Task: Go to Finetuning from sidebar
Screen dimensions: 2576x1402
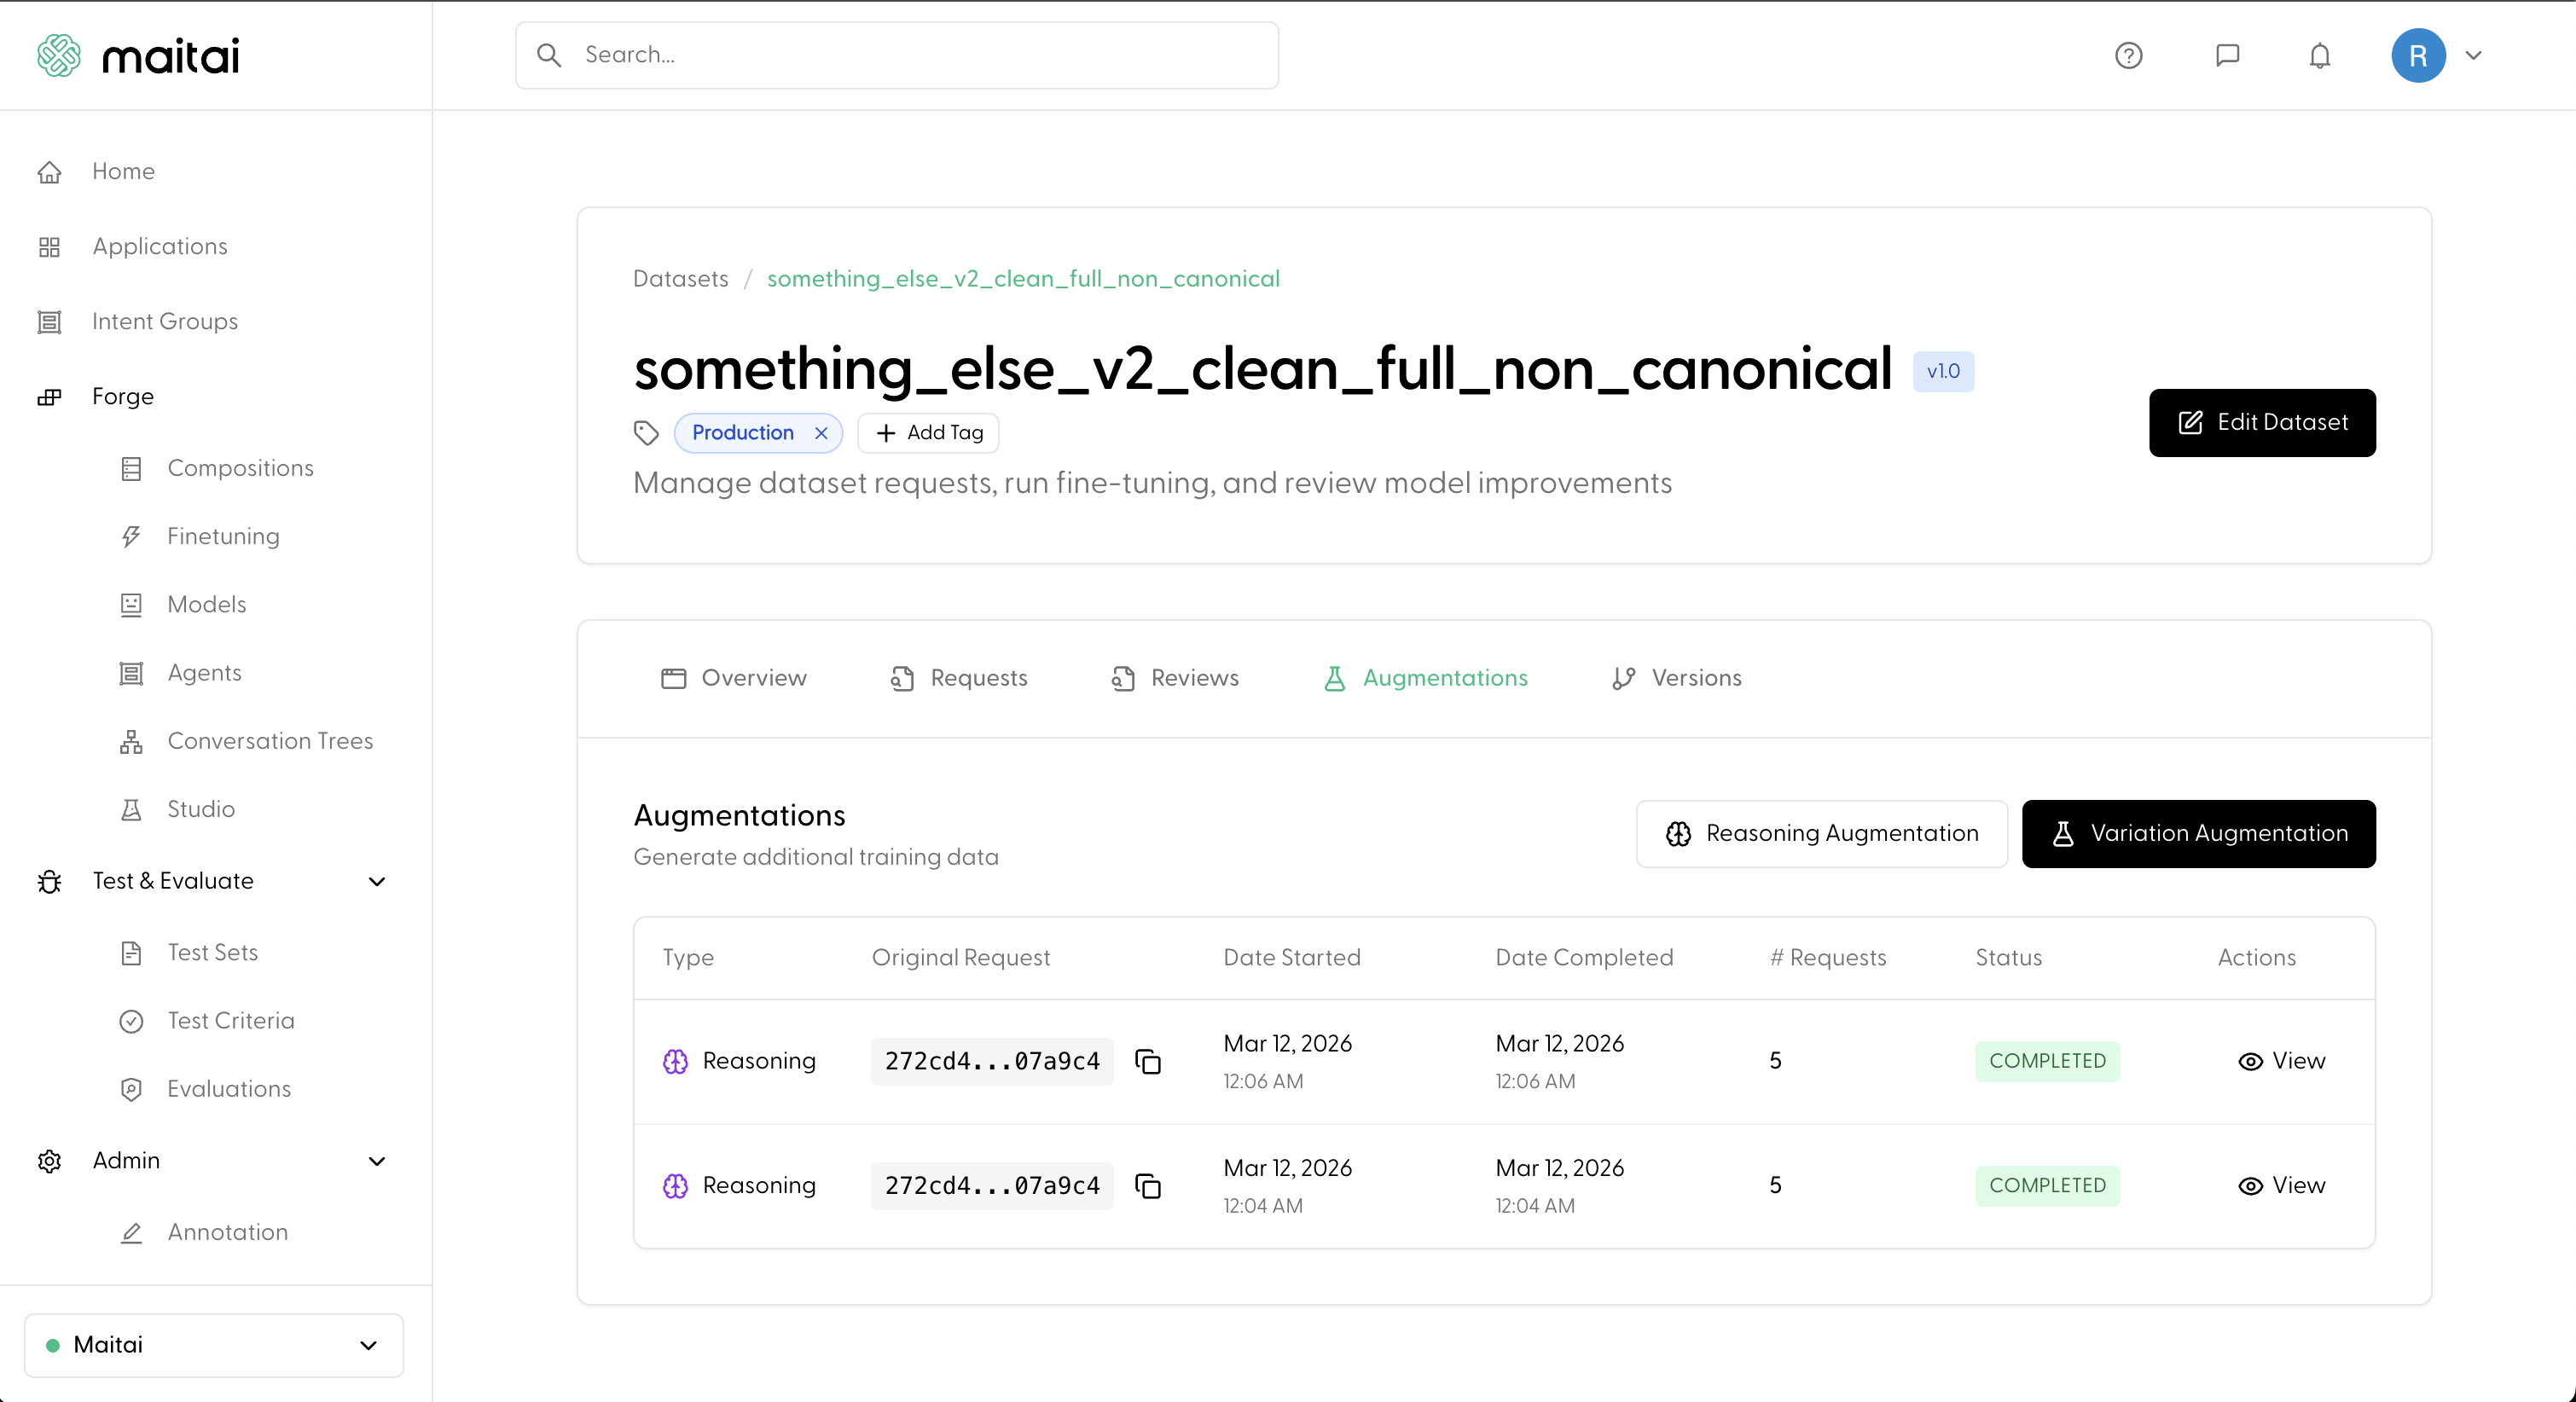Action: tap(223, 536)
